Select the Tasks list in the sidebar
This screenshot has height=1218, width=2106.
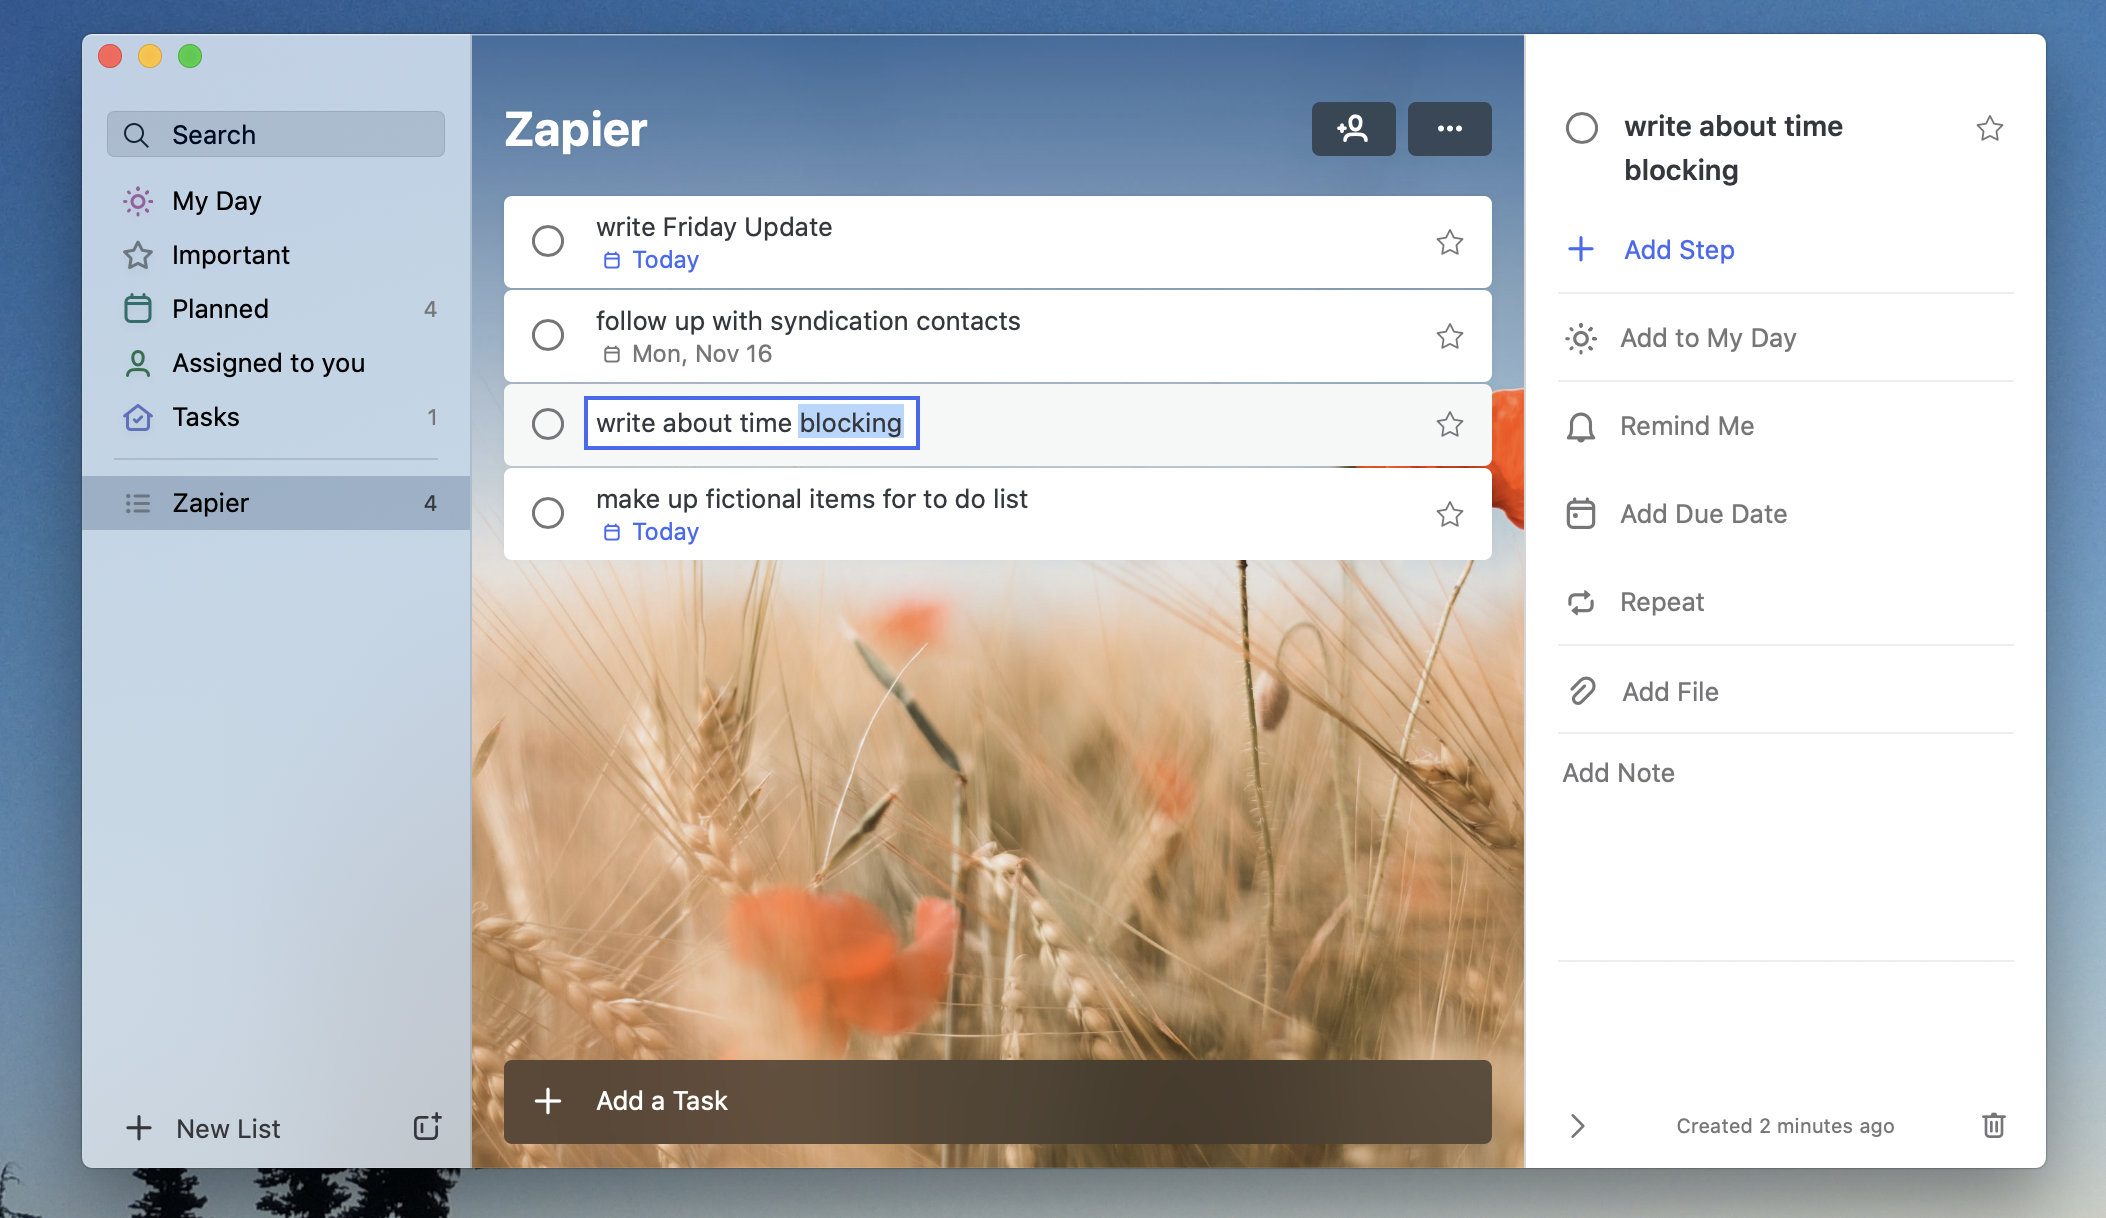(206, 416)
